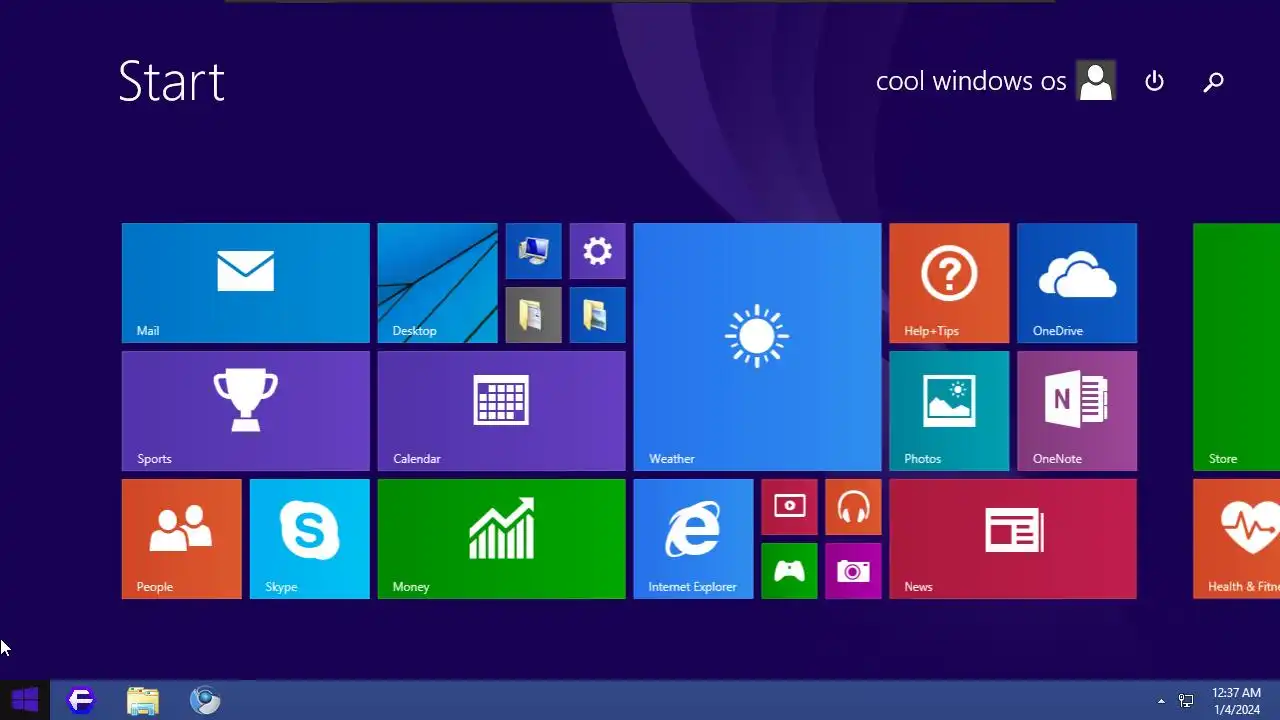The height and width of the screenshot is (720, 1280).
Task: Open the Pictures folder tile
Action: (x=597, y=315)
